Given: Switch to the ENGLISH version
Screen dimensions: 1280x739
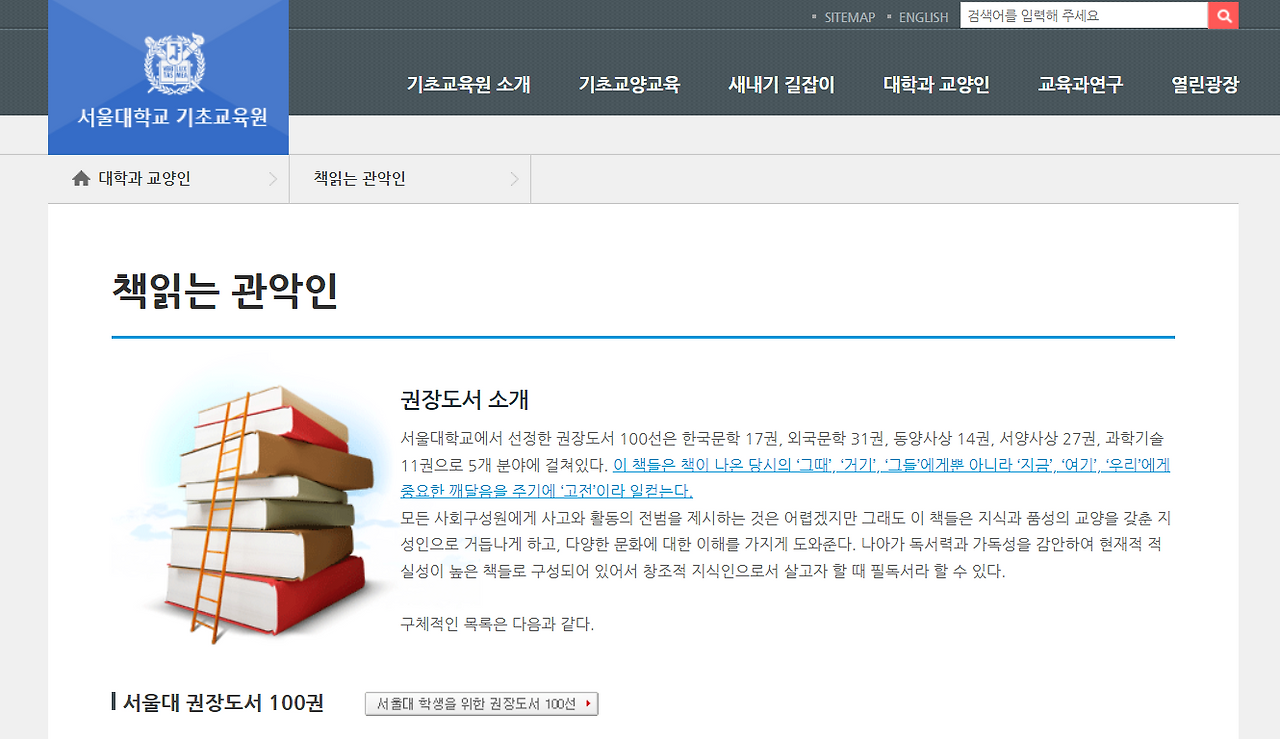Looking at the screenshot, I should tap(923, 16).
